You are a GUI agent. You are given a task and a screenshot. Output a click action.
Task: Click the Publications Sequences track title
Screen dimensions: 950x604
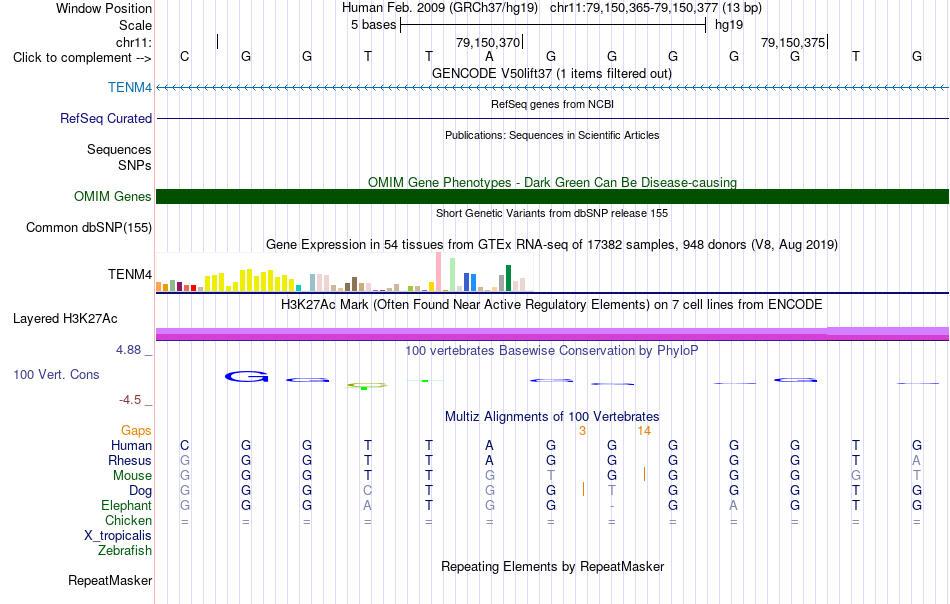click(x=552, y=135)
